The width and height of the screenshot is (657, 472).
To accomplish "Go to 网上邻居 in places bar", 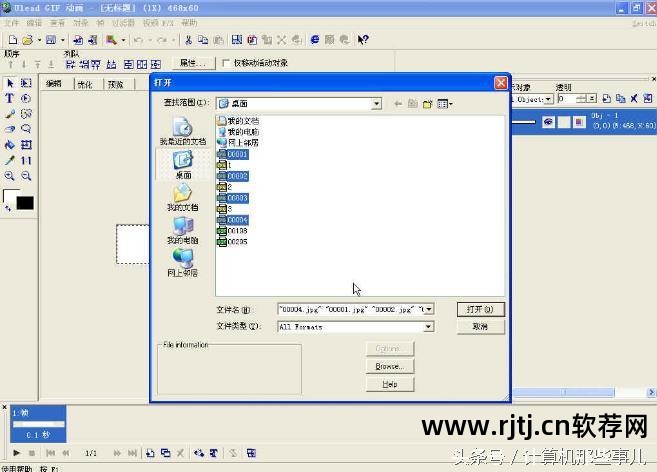I will [x=183, y=263].
